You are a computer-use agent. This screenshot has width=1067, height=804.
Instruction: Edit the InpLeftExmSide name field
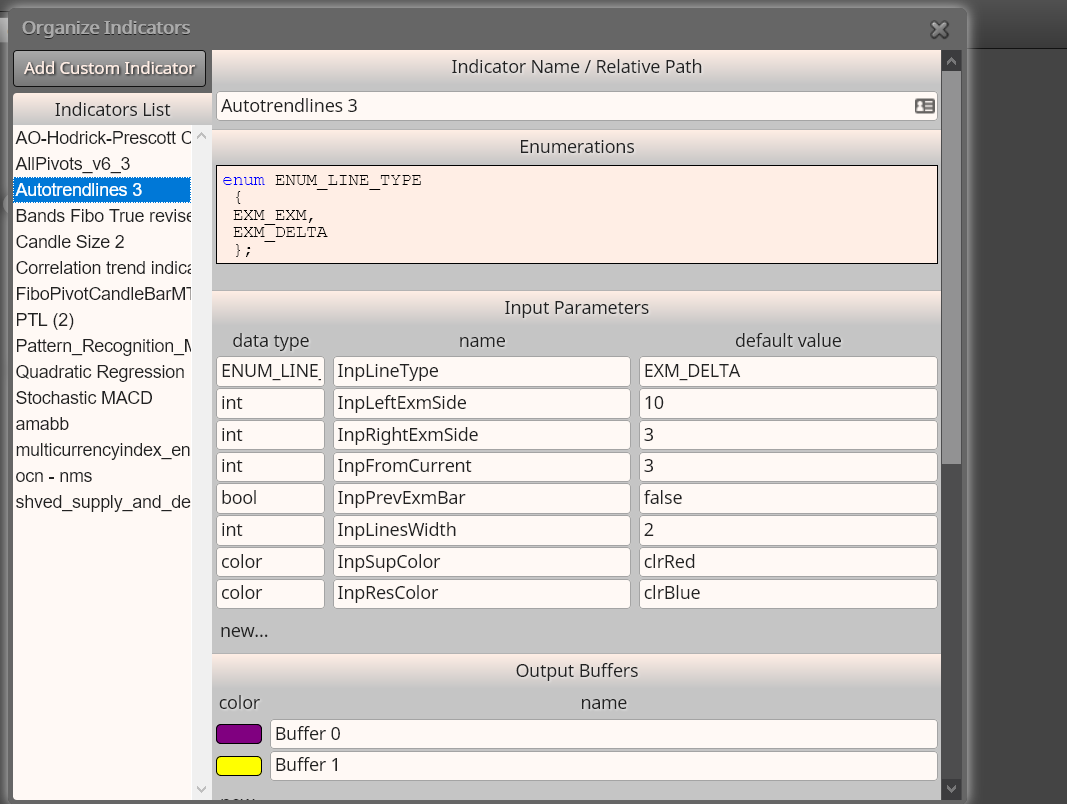(481, 403)
